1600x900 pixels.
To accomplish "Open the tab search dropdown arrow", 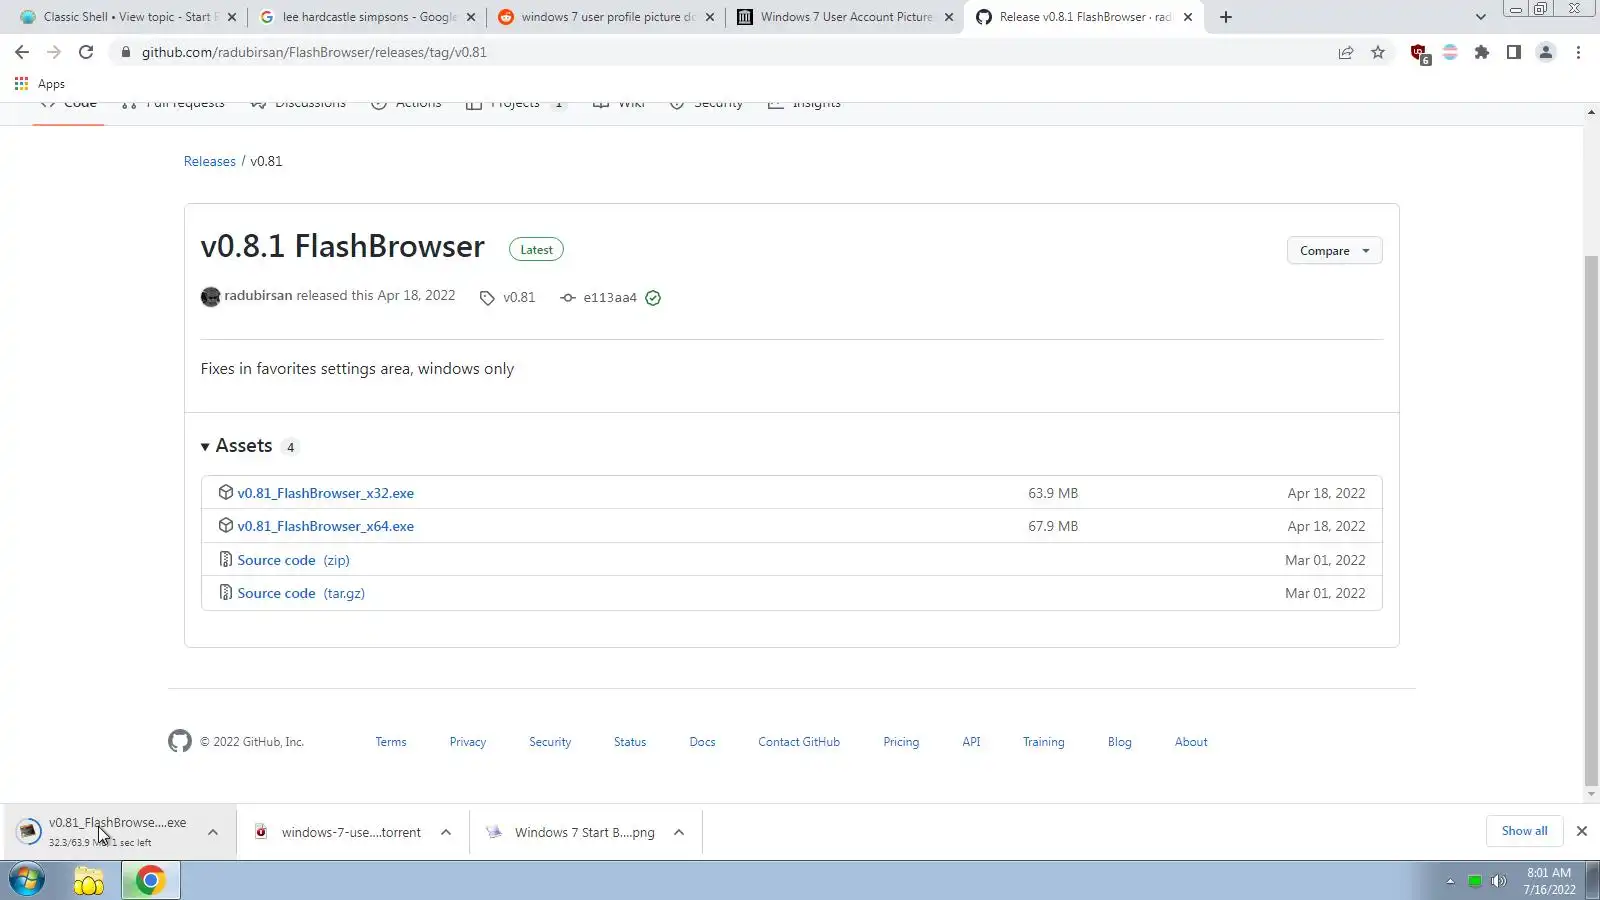I will (x=1481, y=17).
